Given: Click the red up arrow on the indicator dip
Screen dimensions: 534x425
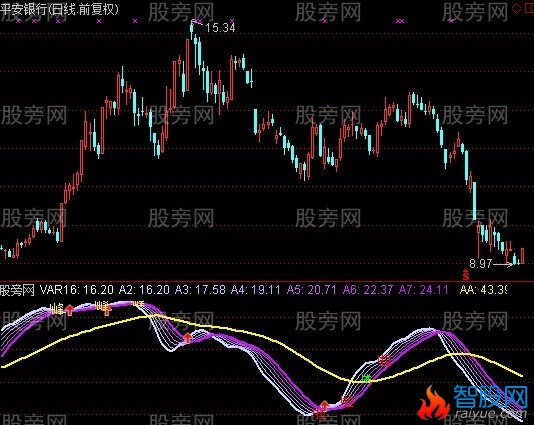Looking at the screenshot, I should pyautogui.click(x=188, y=338).
